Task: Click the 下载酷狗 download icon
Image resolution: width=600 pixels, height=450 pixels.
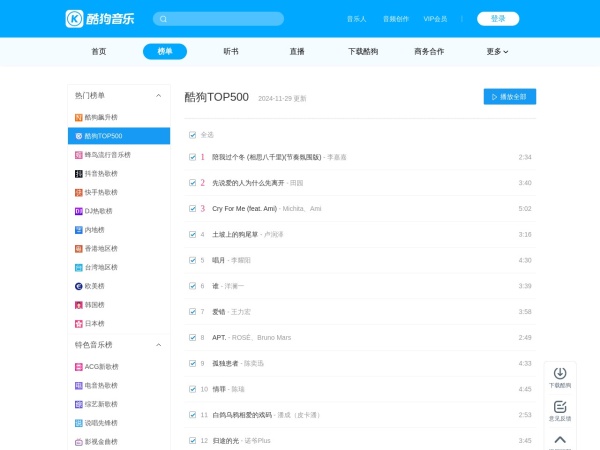Action: coord(560,373)
